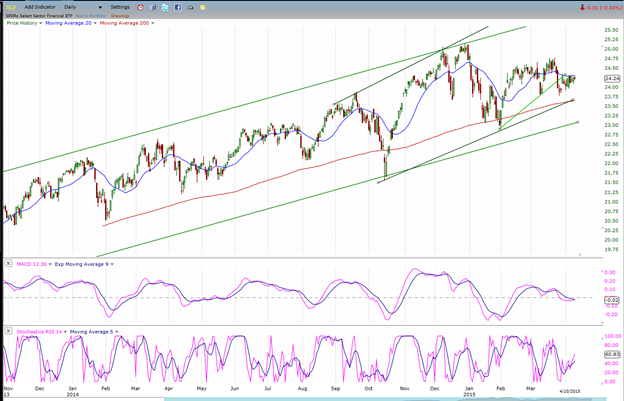Open the Drawings link

click(x=120, y=16)
